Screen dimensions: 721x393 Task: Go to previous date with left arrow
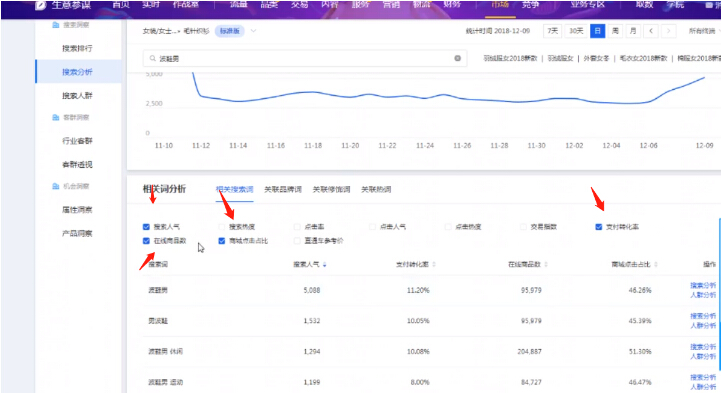651,31
